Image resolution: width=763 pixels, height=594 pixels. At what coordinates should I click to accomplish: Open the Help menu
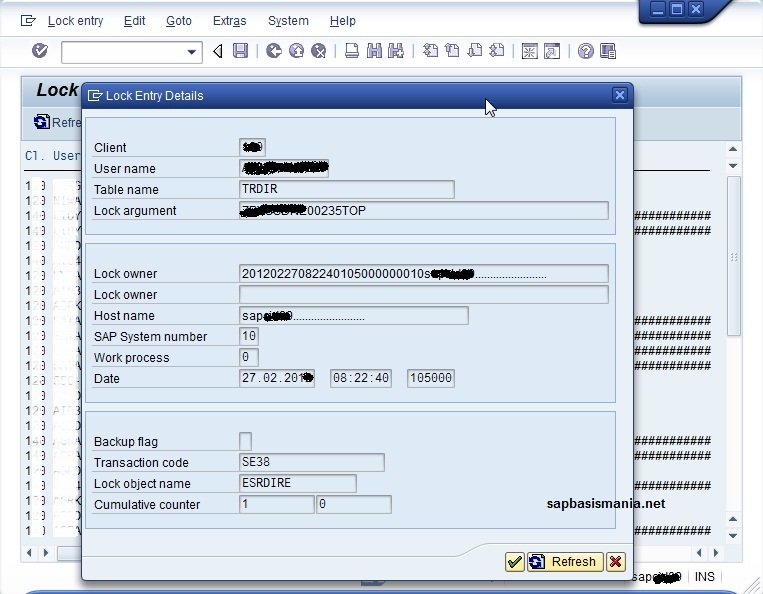[x=343, y=21]
